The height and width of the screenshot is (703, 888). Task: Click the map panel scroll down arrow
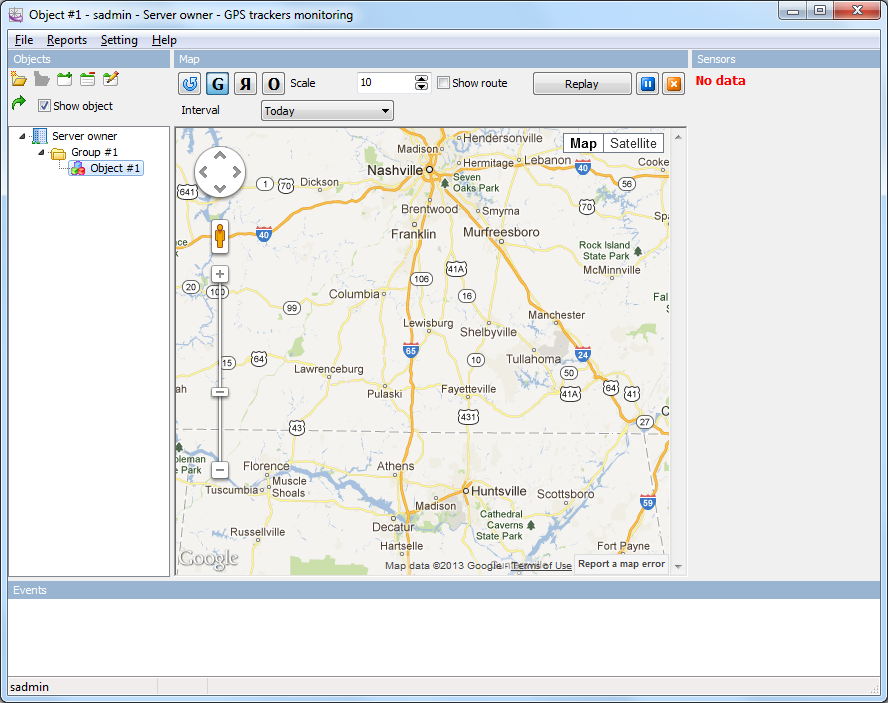[x=678, y=566]
